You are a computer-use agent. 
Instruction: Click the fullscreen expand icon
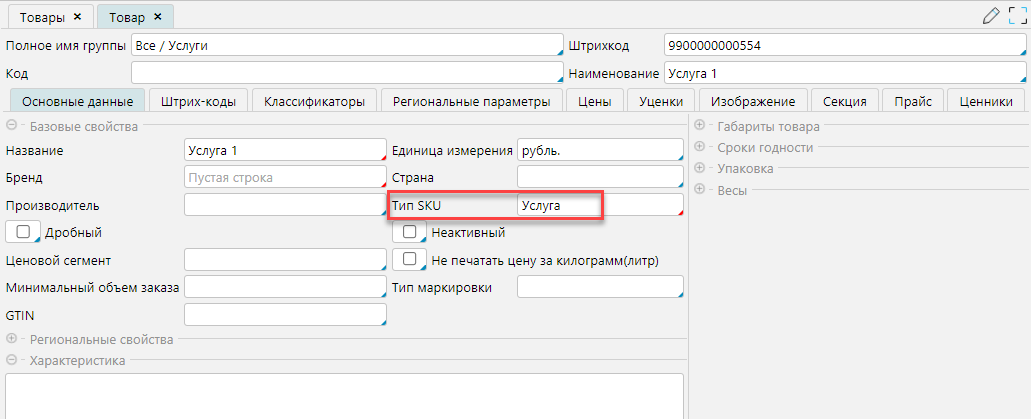pos(1017,16)
